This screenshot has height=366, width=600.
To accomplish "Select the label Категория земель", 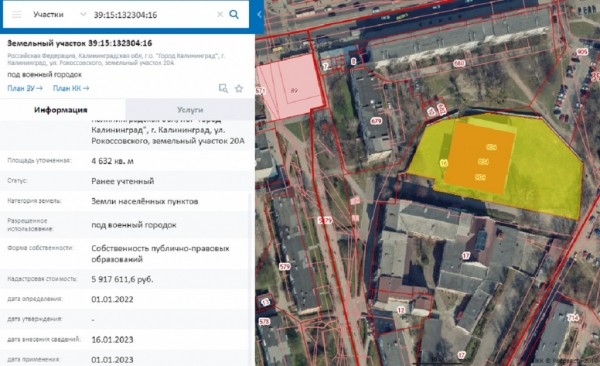I will [x=34, y=201].
